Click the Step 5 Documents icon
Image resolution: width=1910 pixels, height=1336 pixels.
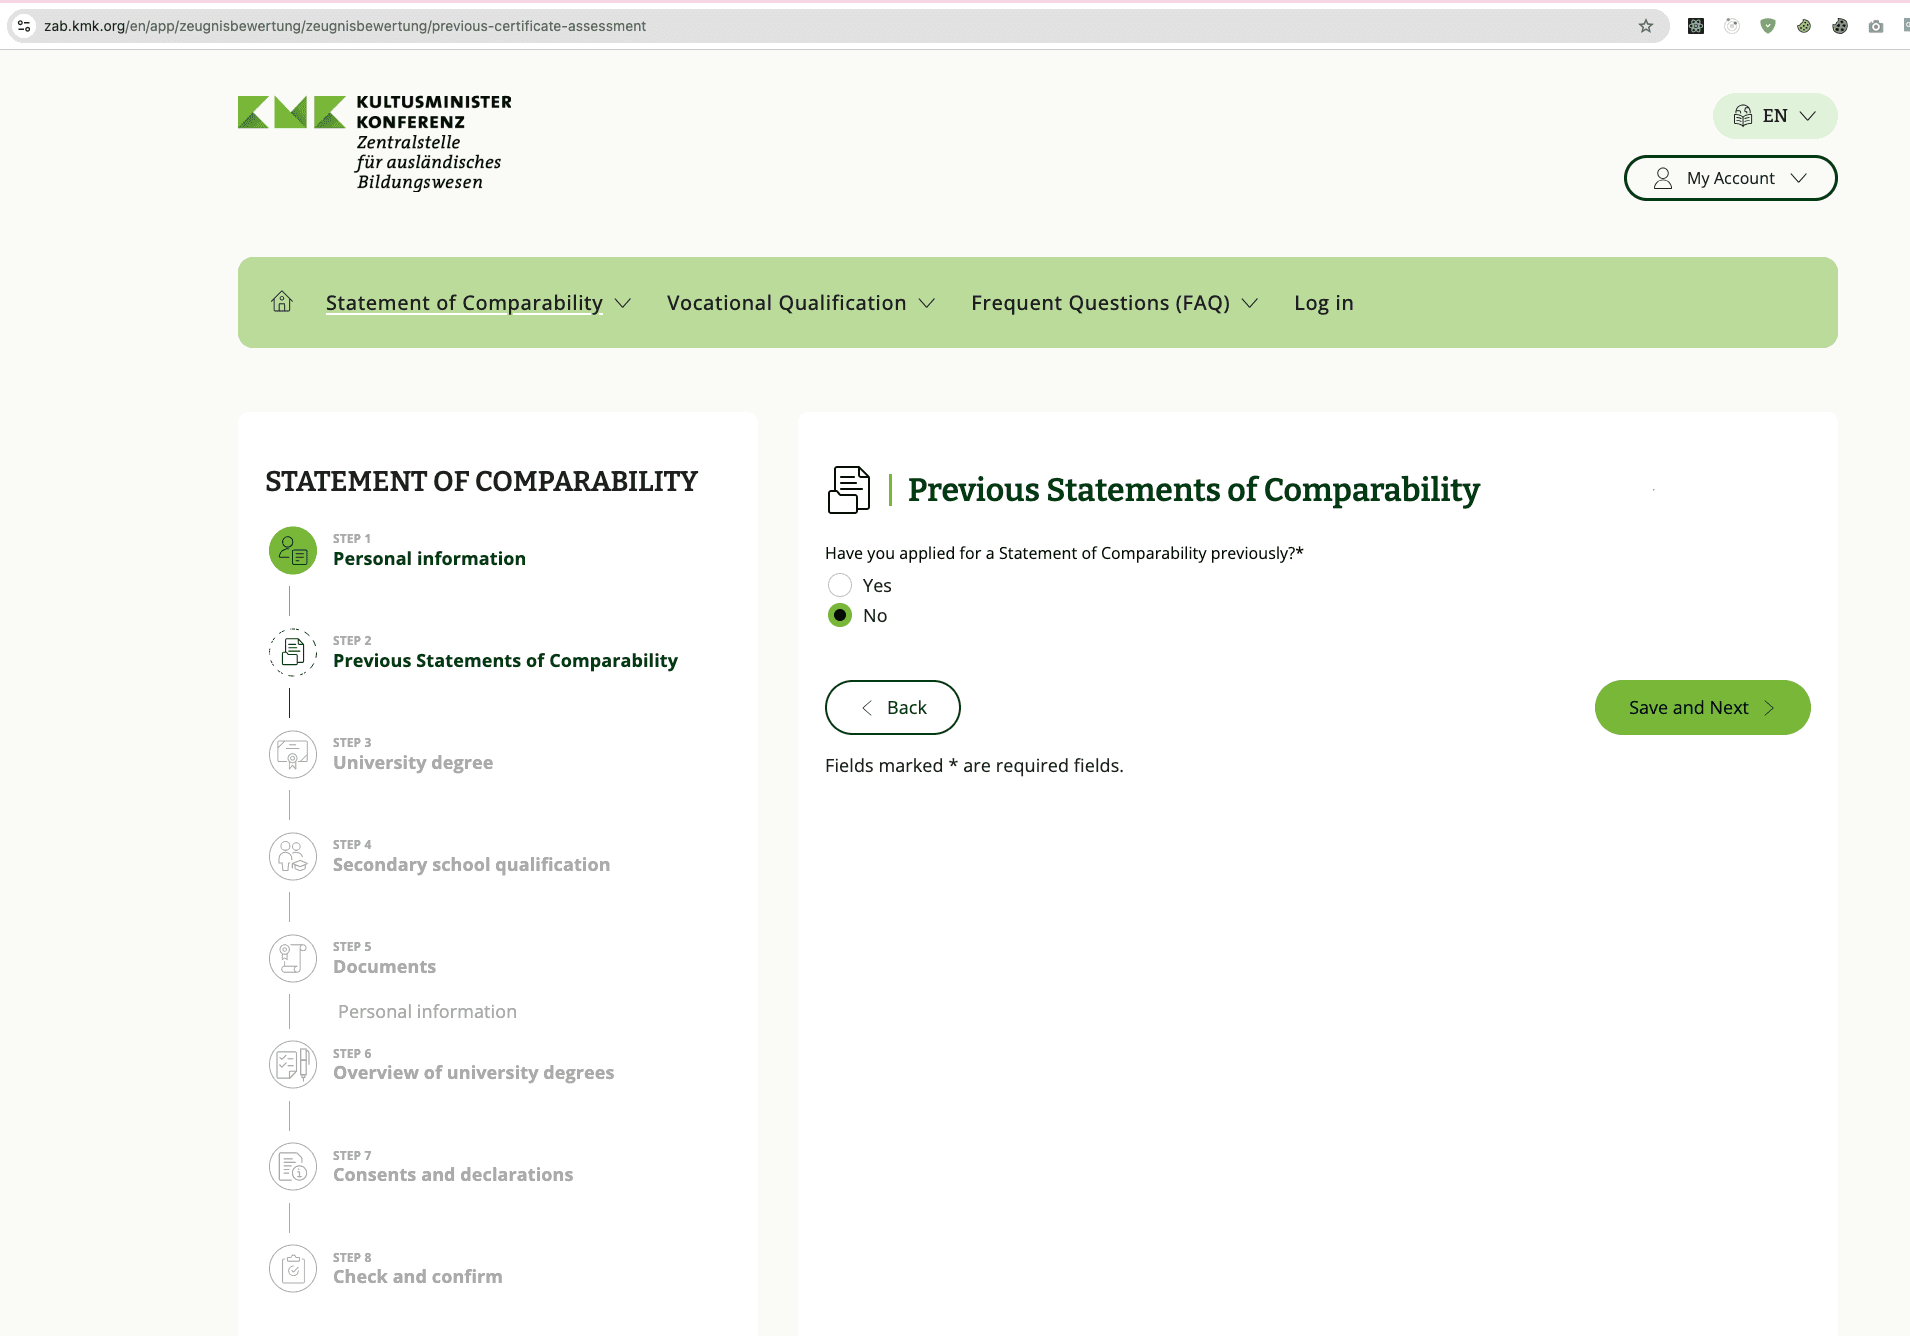pyautogui.click(x=293, y=959)
